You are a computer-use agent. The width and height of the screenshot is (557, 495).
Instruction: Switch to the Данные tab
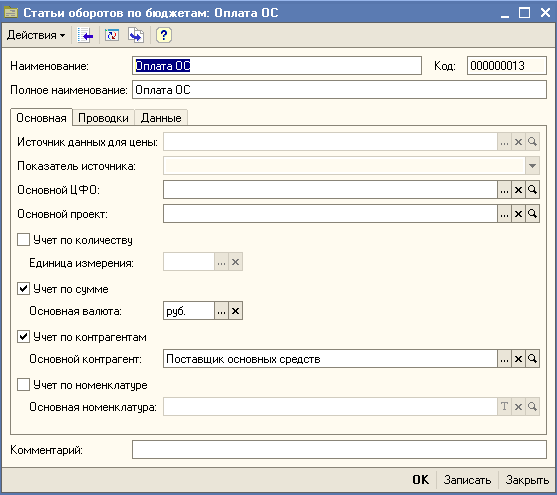pos(161,118)
